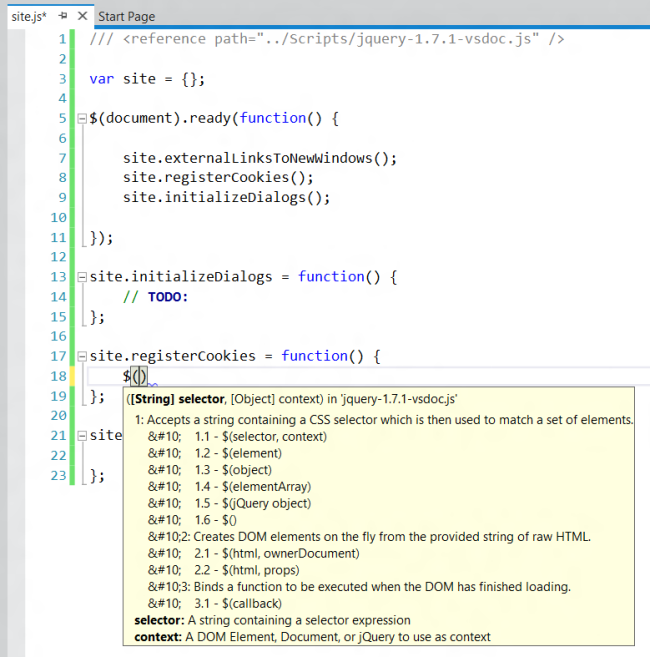Click the TODO comment text

(x=168, y=297)
